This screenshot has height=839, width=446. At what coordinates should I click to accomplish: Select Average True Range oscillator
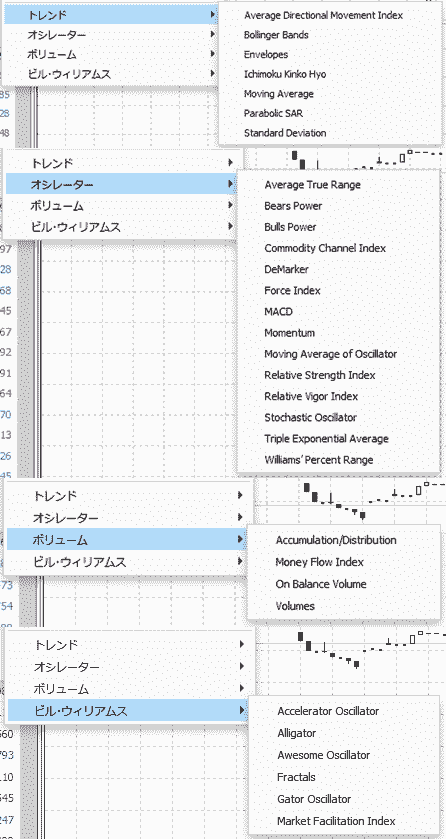pyautogui.click(x=312, y=185)
